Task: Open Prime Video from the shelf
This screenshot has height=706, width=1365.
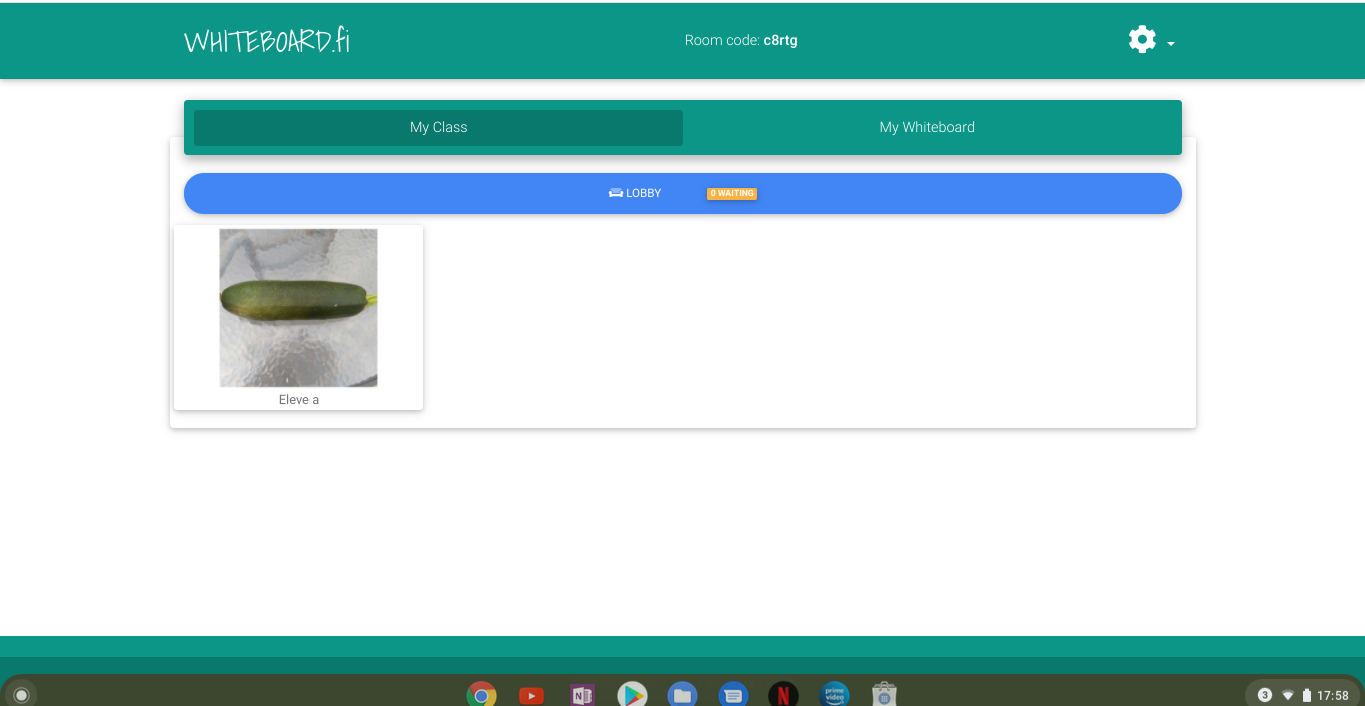Action: 834,695
